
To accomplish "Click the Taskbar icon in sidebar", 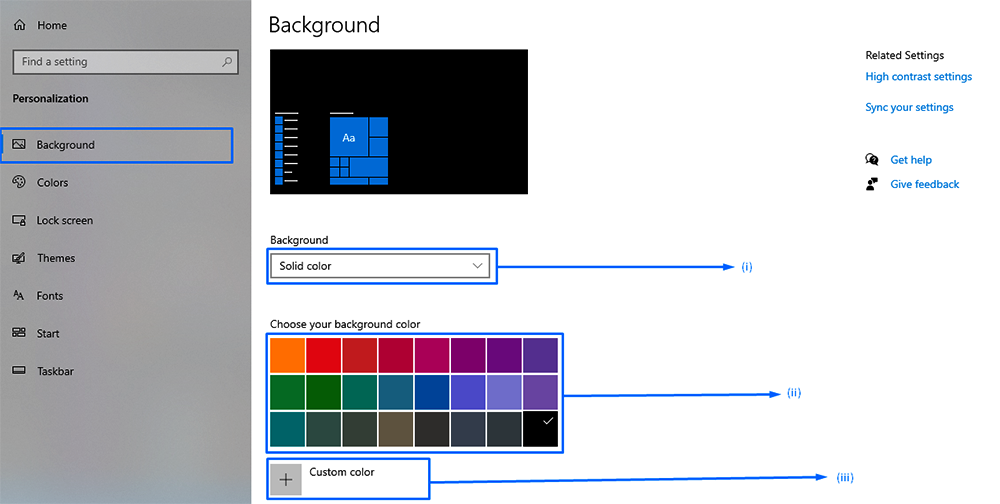I will [x=18, y=371].
